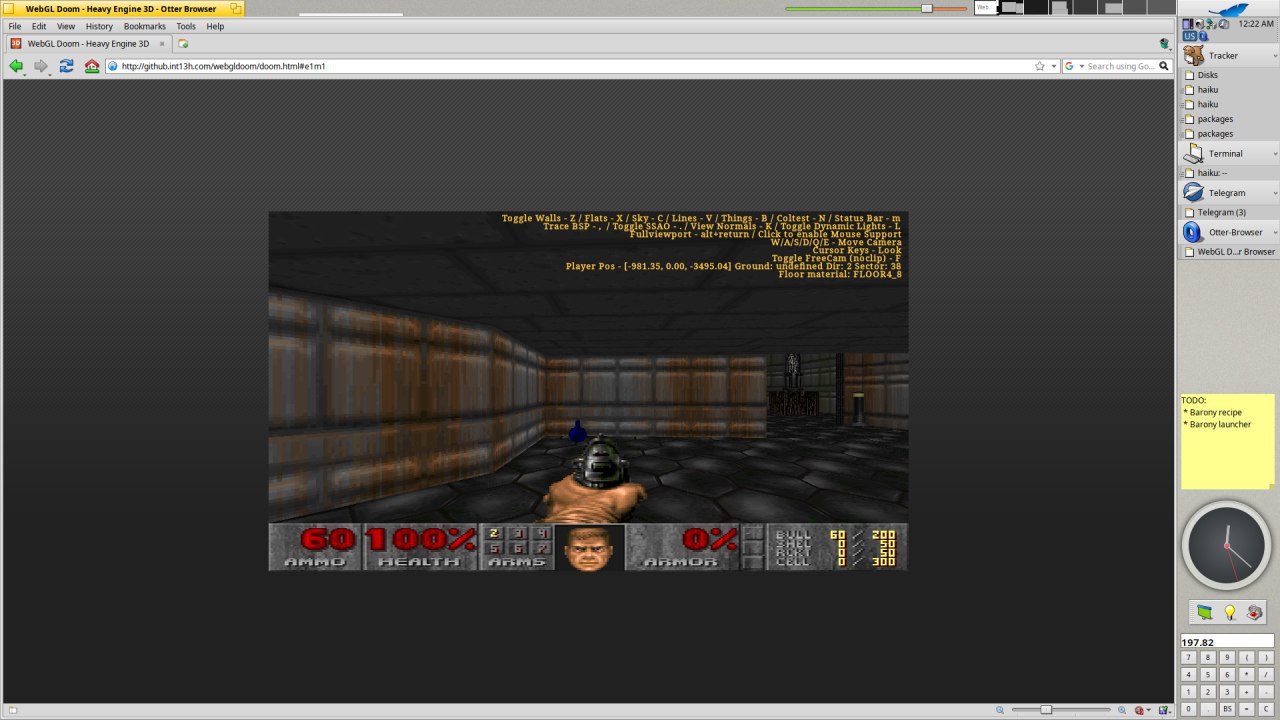
Task: Click the zoom-in icon in status bar
Action: click(x=1122, y=710)
